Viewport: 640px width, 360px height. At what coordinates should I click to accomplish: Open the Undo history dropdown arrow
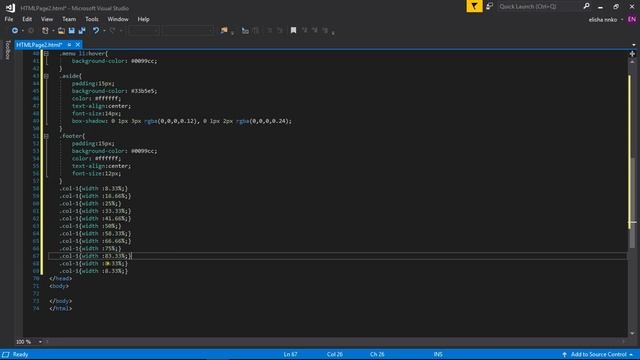[x=104, y=31]
